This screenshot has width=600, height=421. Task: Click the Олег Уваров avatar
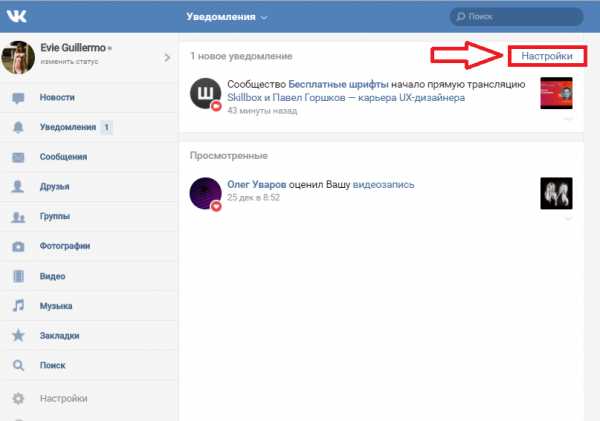205,193
